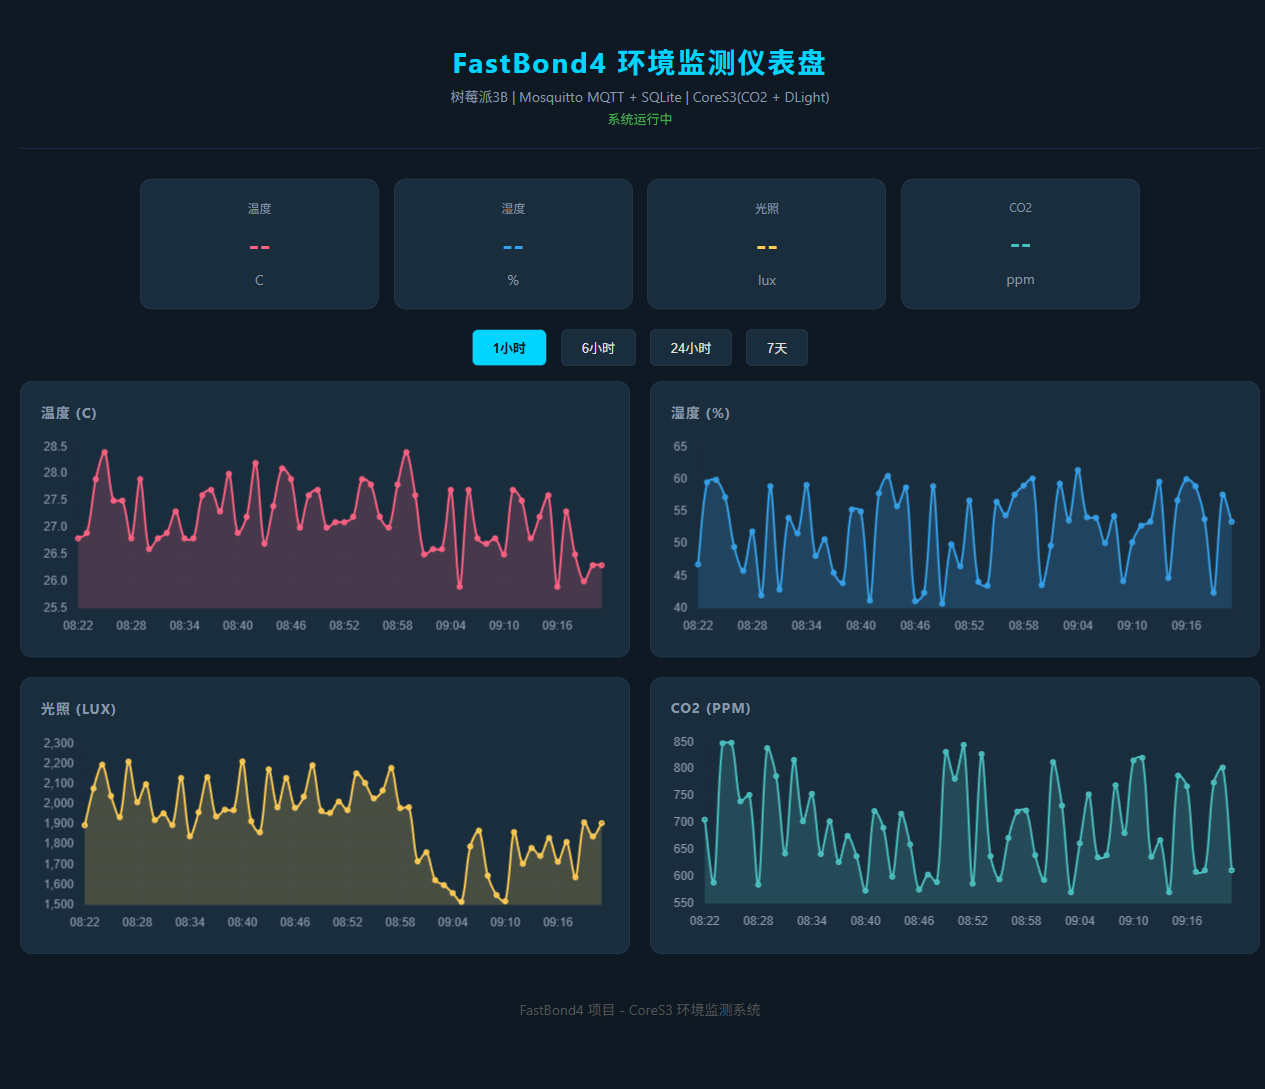Click 09:04 label on light chart axis
This screenshot has width=1265, height=1089.
(x=453, y=922)
